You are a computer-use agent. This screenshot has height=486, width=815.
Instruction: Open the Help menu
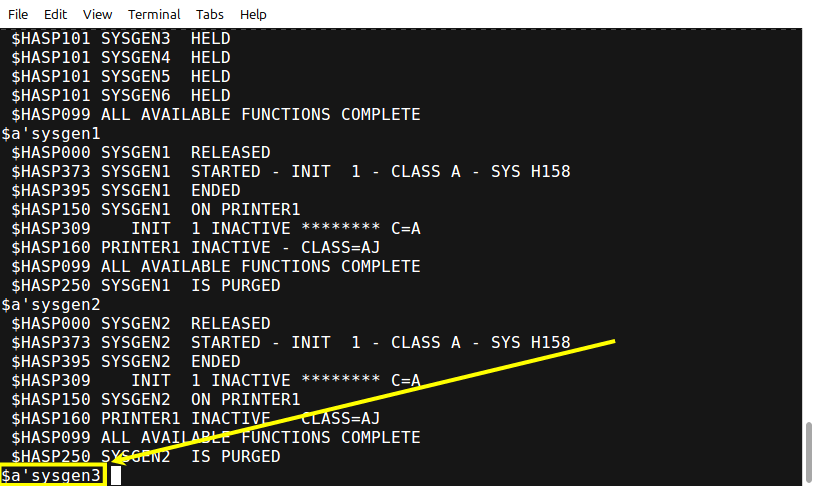(253, 15)
